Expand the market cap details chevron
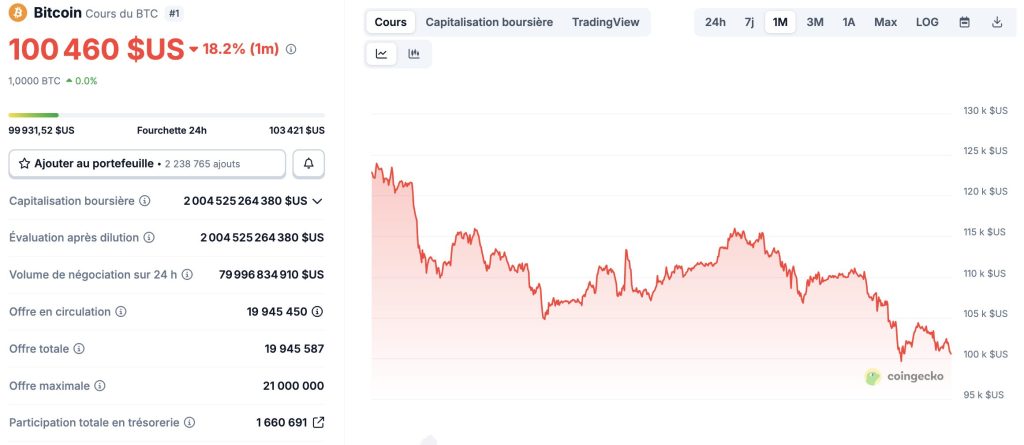Screen dimensions: 1024x445 [318, 201]
